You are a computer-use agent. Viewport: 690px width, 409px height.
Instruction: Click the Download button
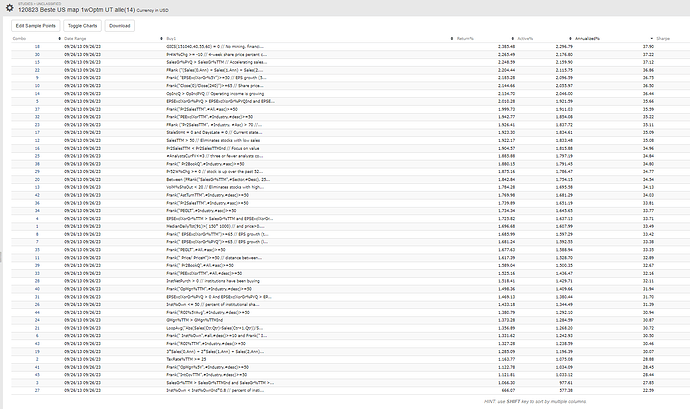[x=120, y=26]
